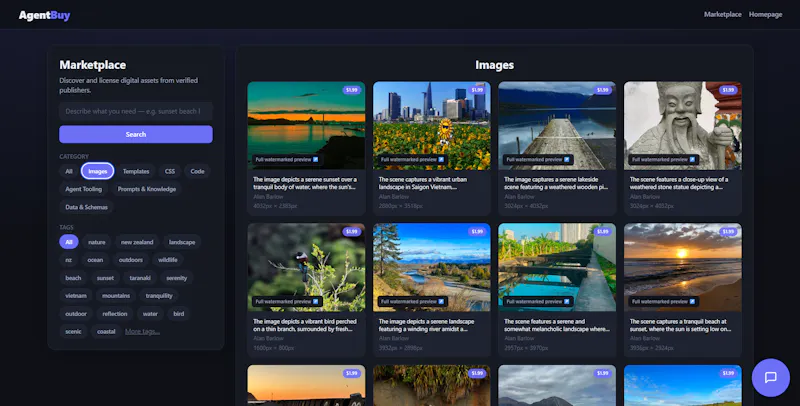This screenshot has width=800, height=406.
Task: Toggle the new zealand tag
Action: tap(137, 242)
